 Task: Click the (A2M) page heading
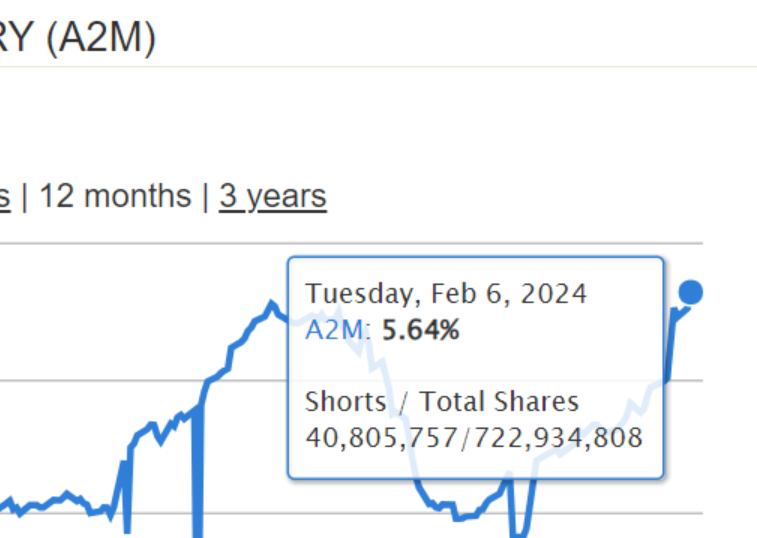[101, 38]
